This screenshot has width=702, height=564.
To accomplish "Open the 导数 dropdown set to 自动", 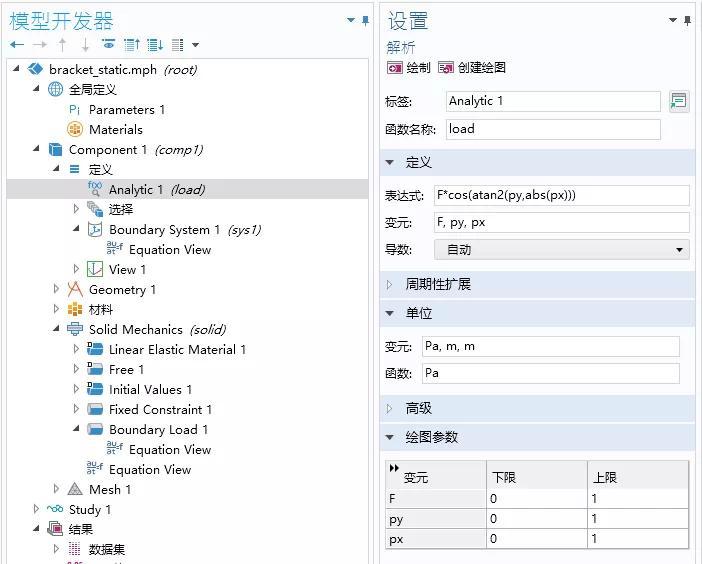I will pyautogui.click(x=561, y=250).
